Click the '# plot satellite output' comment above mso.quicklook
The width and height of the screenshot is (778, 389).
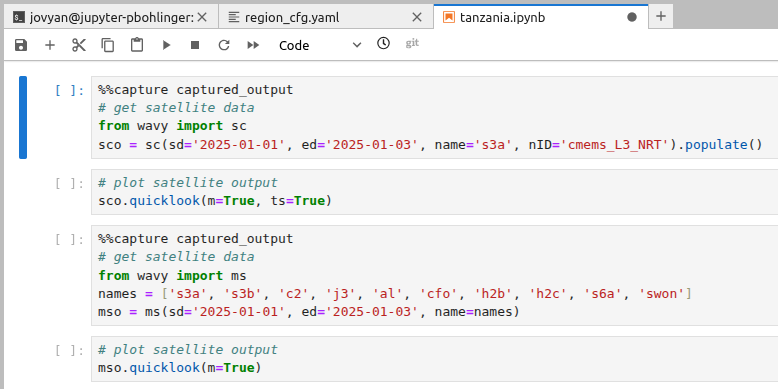(x=188, y=350)
